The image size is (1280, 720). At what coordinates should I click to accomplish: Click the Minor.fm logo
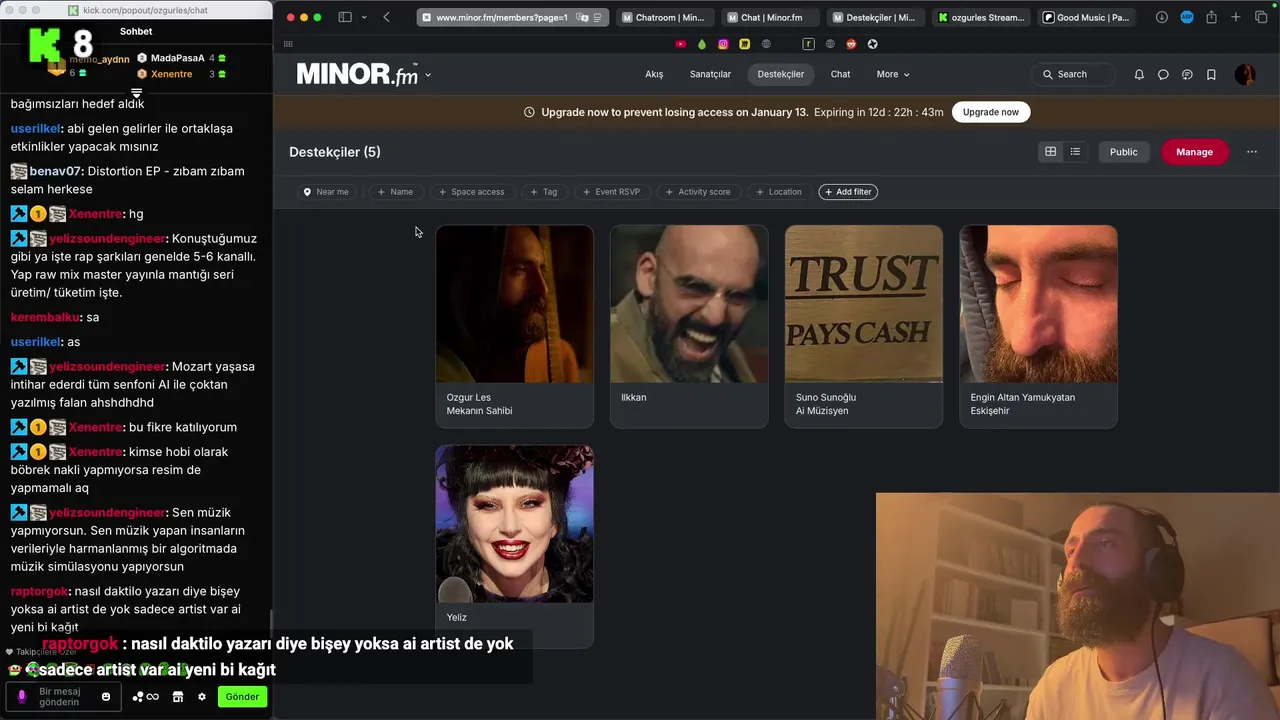[357, 74]
